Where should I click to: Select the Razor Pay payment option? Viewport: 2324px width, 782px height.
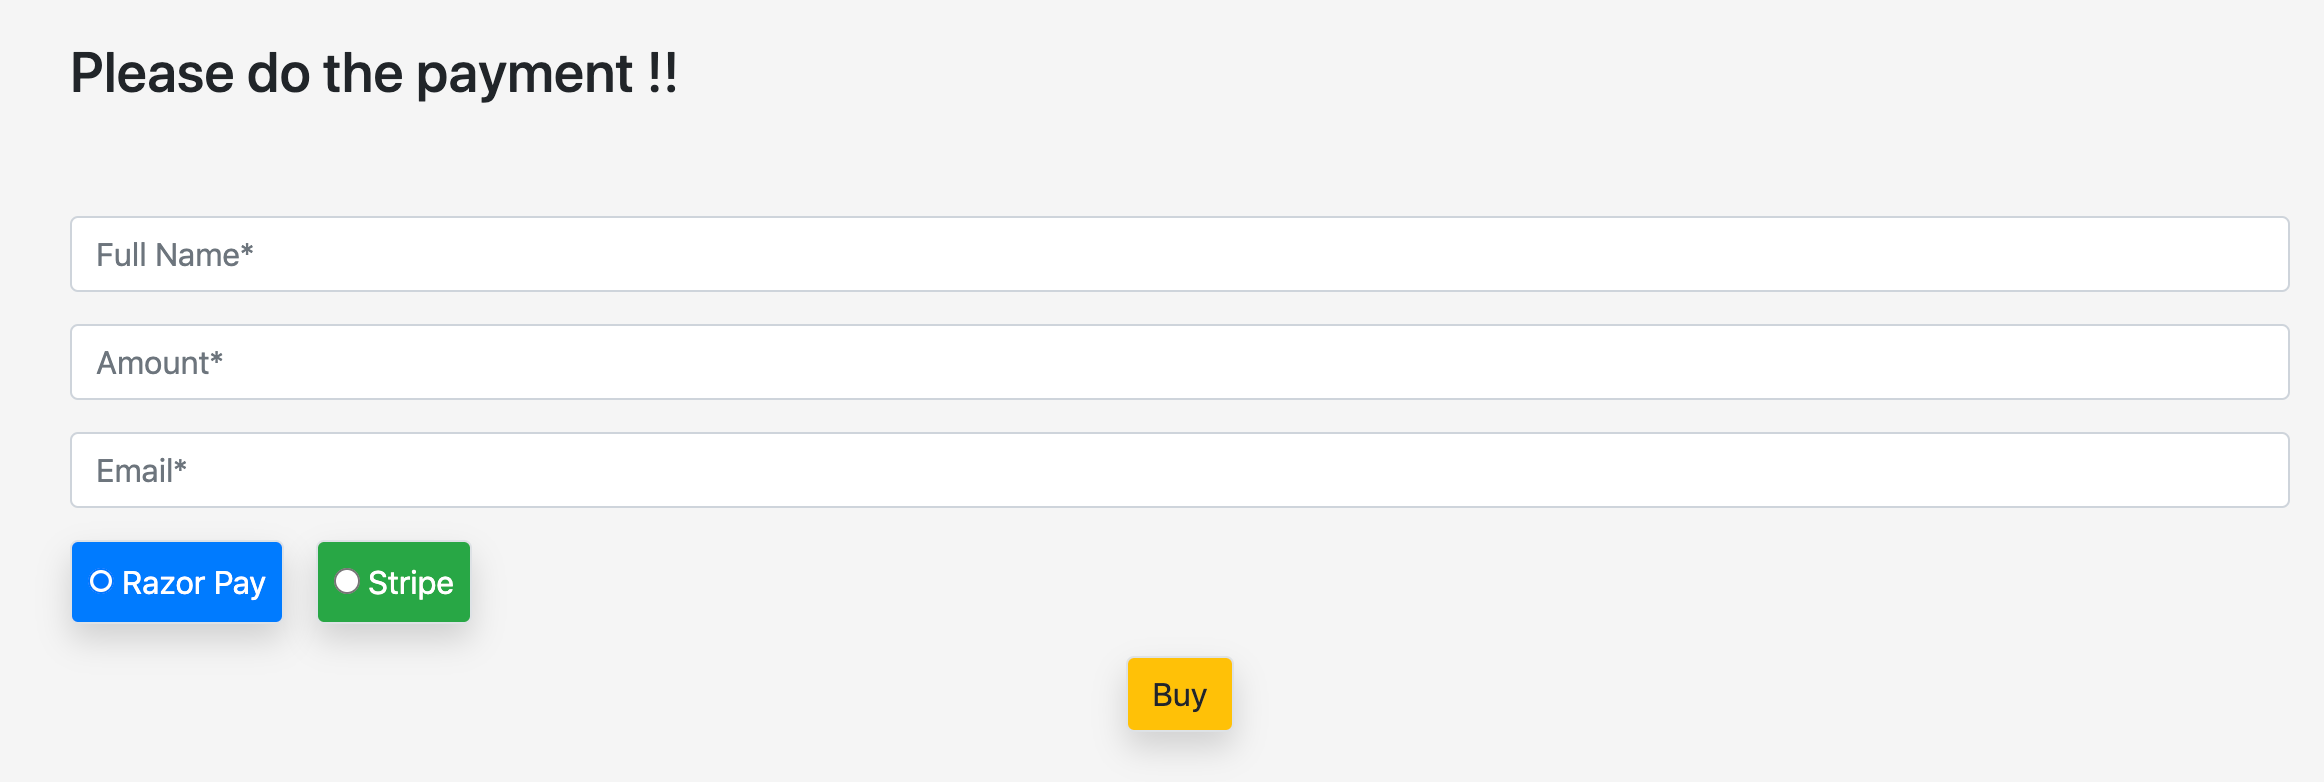pos(176,581)
